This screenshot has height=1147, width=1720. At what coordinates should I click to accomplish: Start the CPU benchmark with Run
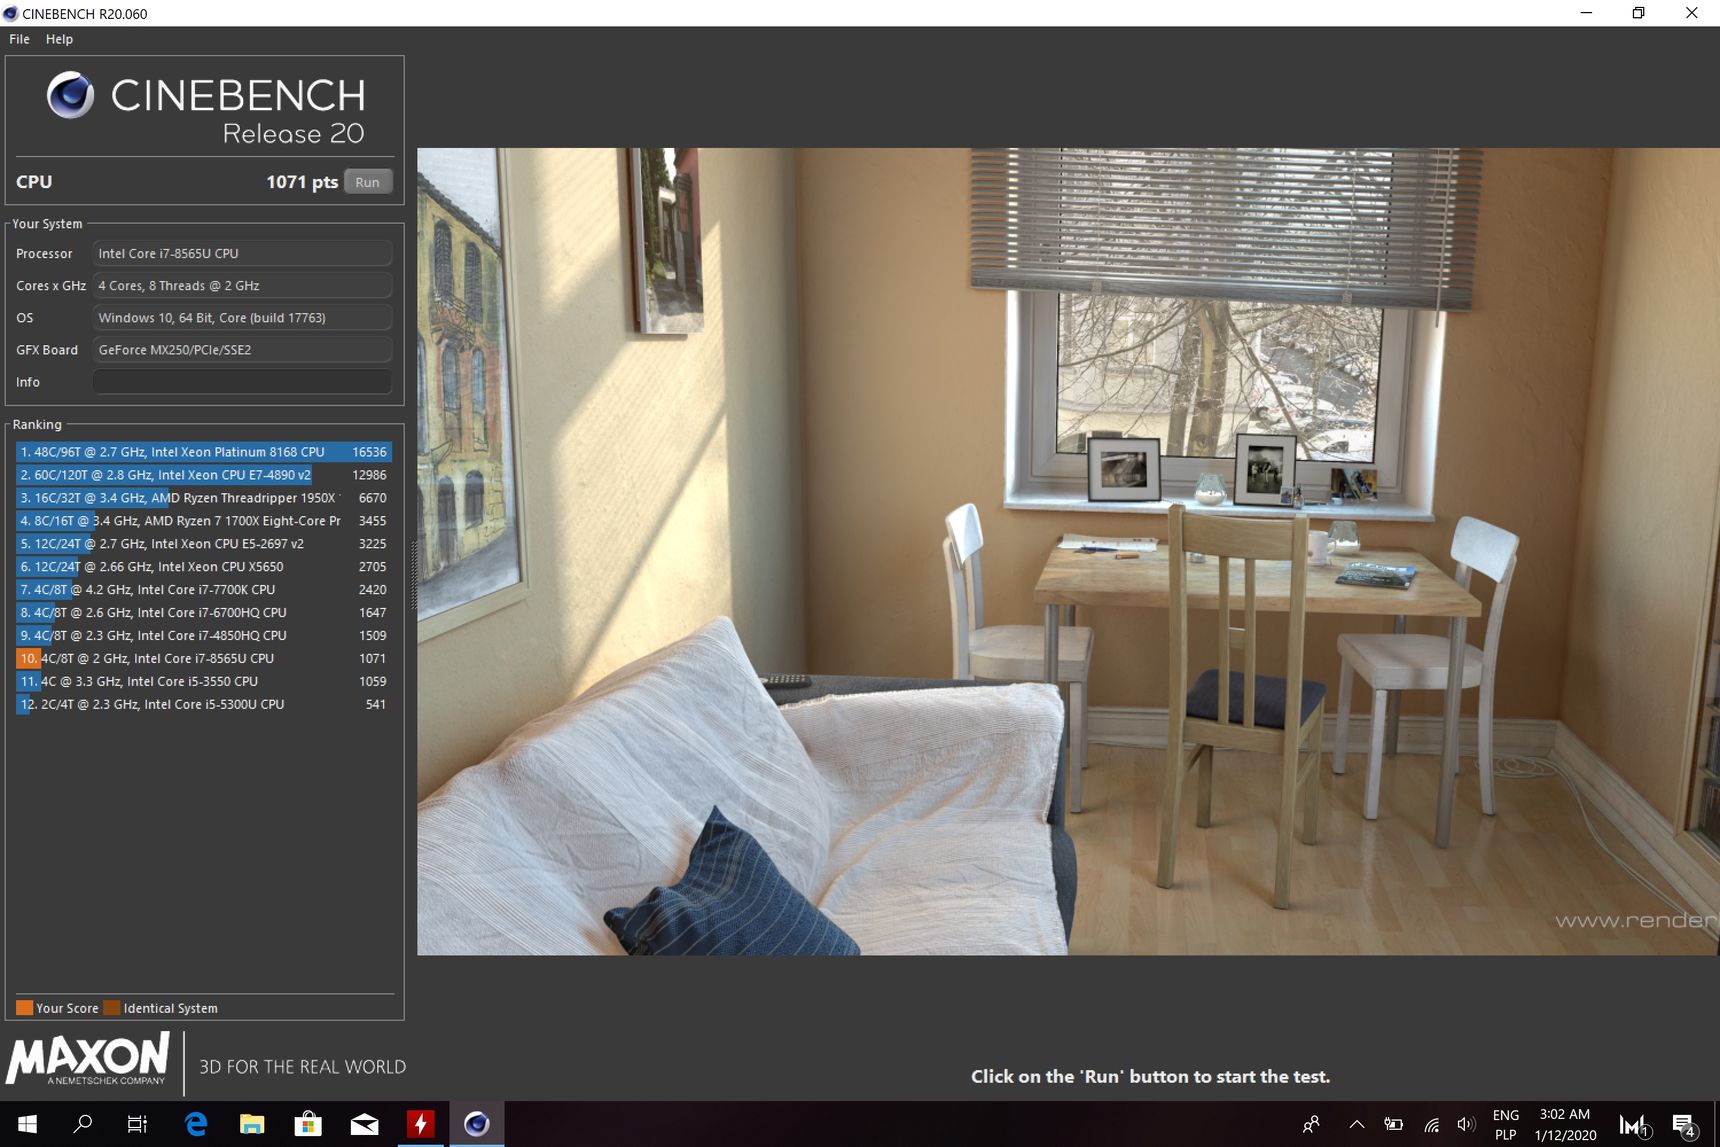click(367, 182)
